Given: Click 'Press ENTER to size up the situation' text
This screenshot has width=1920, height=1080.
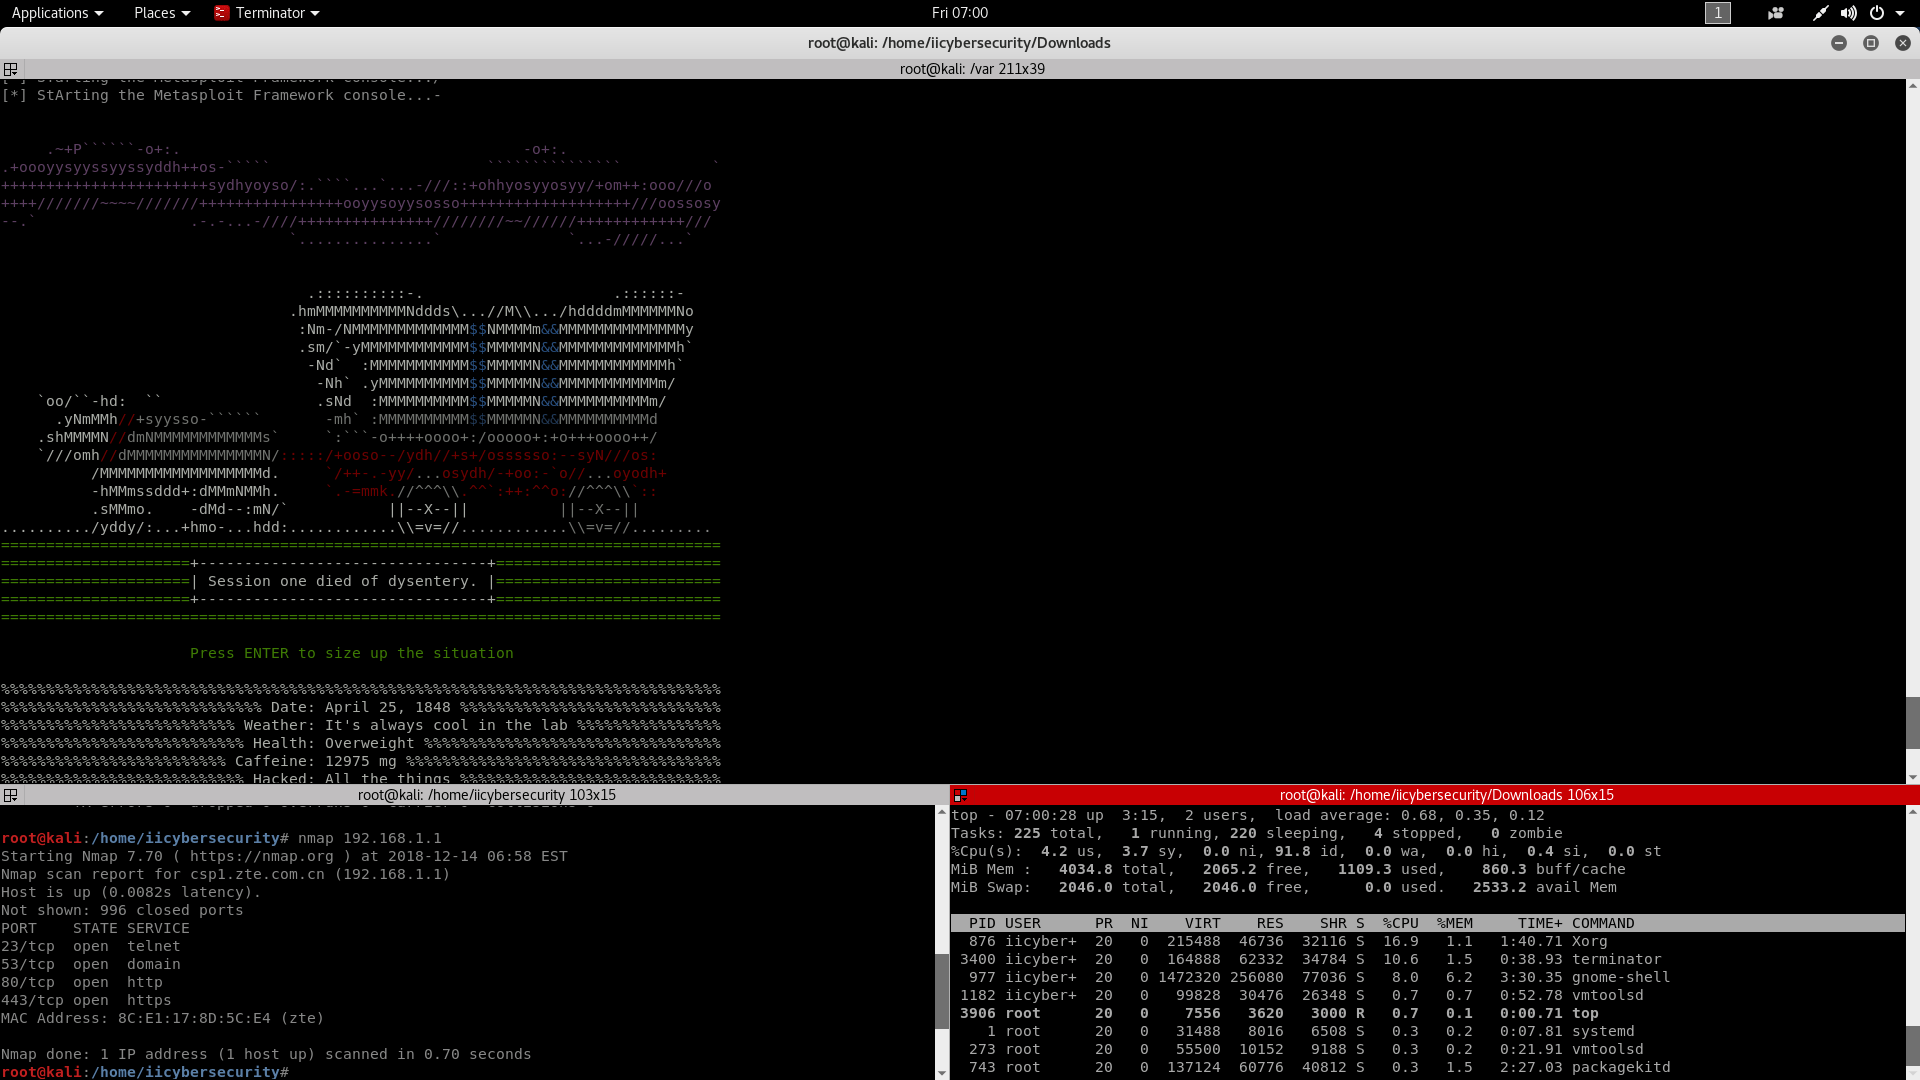Looking at the screenshot, I should [352, 653].
